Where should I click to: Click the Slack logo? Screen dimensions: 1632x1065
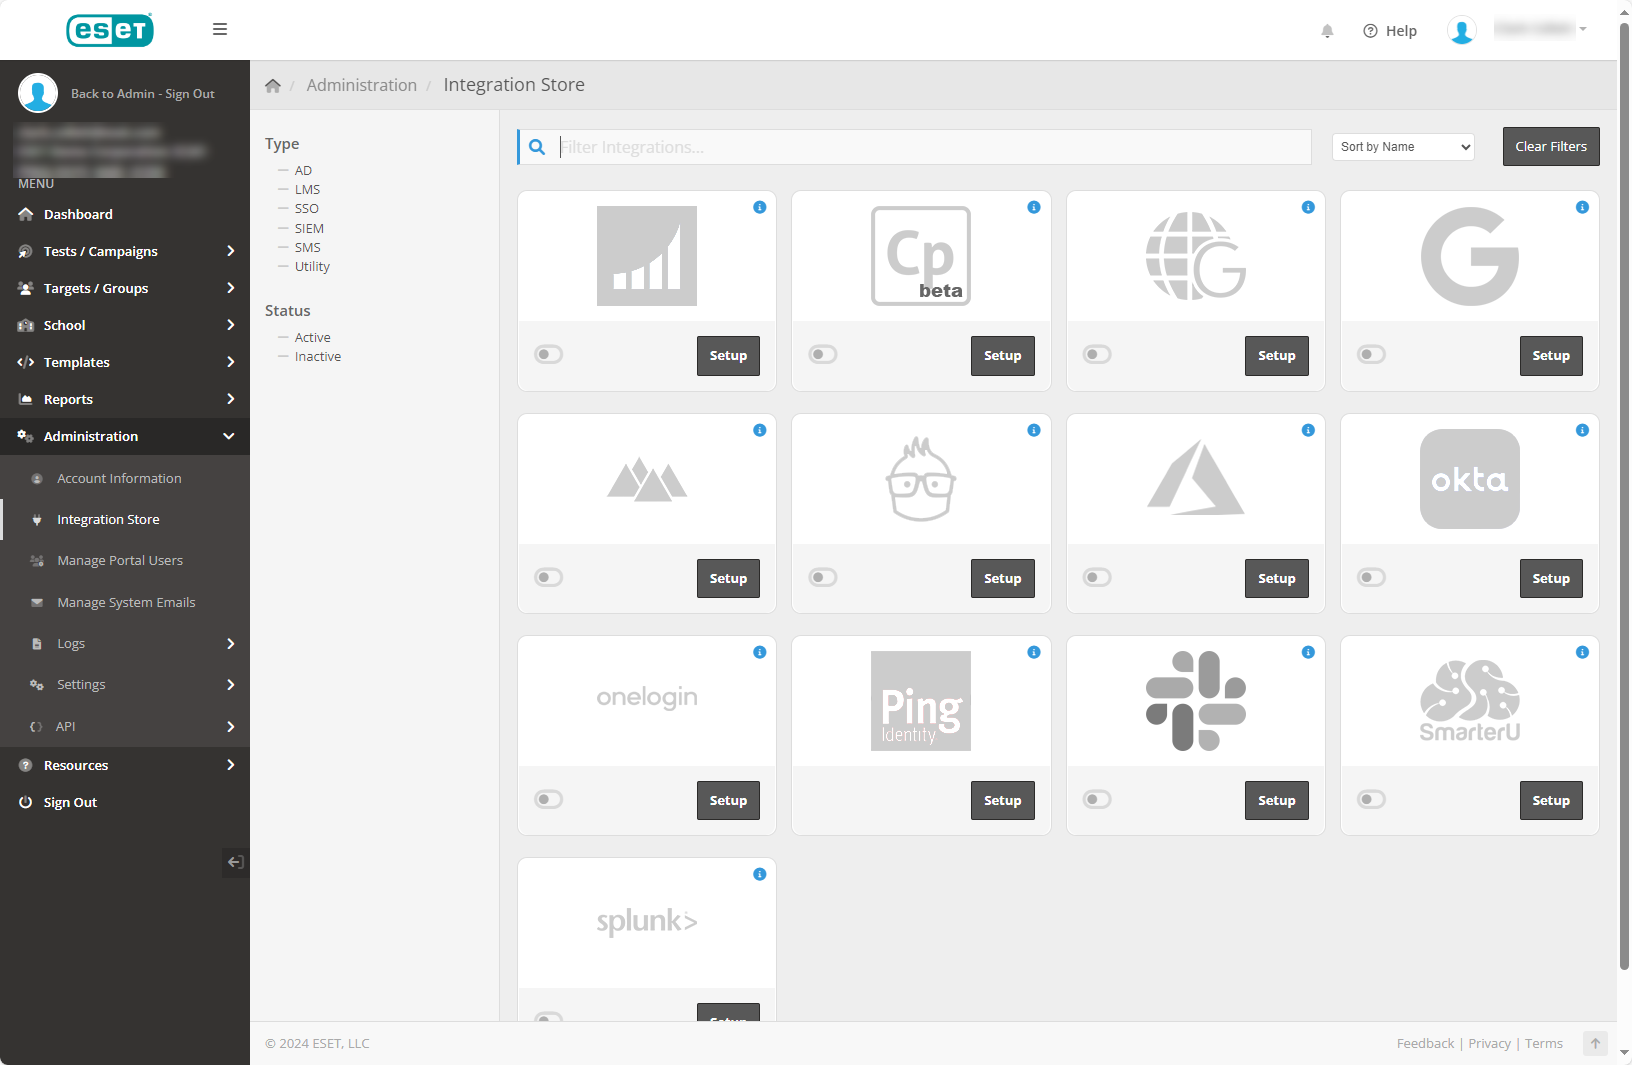[1195, 701]
